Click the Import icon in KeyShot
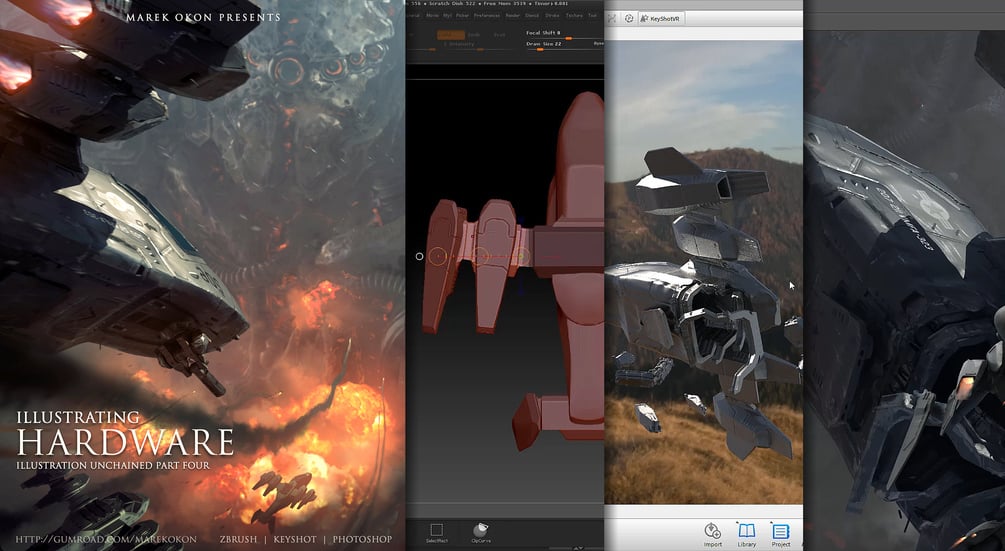This screenshot has width=1005, height=551. 713,535
